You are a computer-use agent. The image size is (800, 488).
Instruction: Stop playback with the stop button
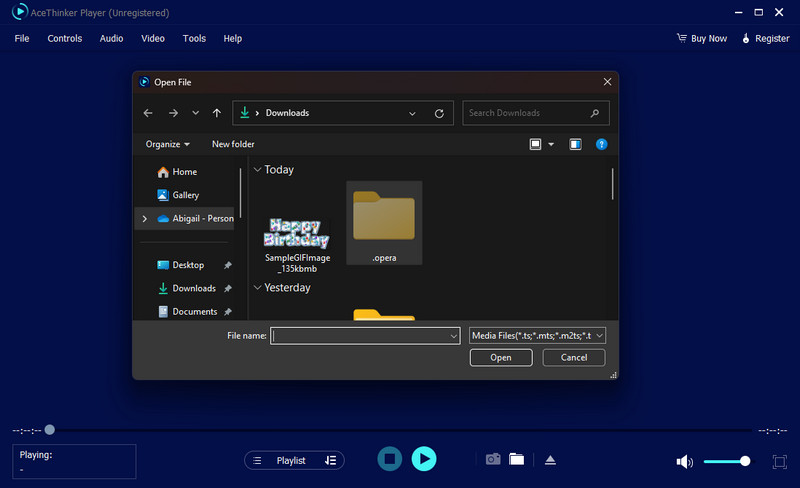[390, 458]
